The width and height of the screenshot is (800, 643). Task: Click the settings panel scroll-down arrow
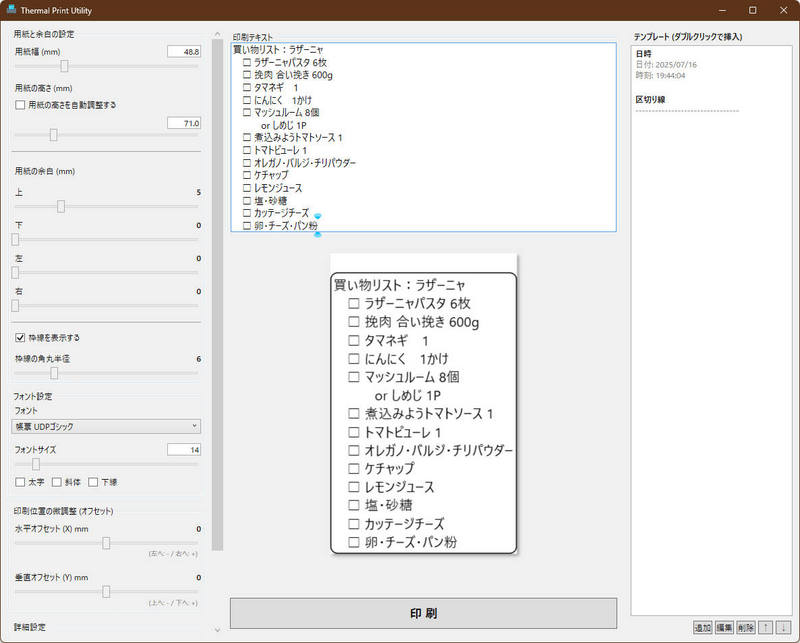click(218, 630)
